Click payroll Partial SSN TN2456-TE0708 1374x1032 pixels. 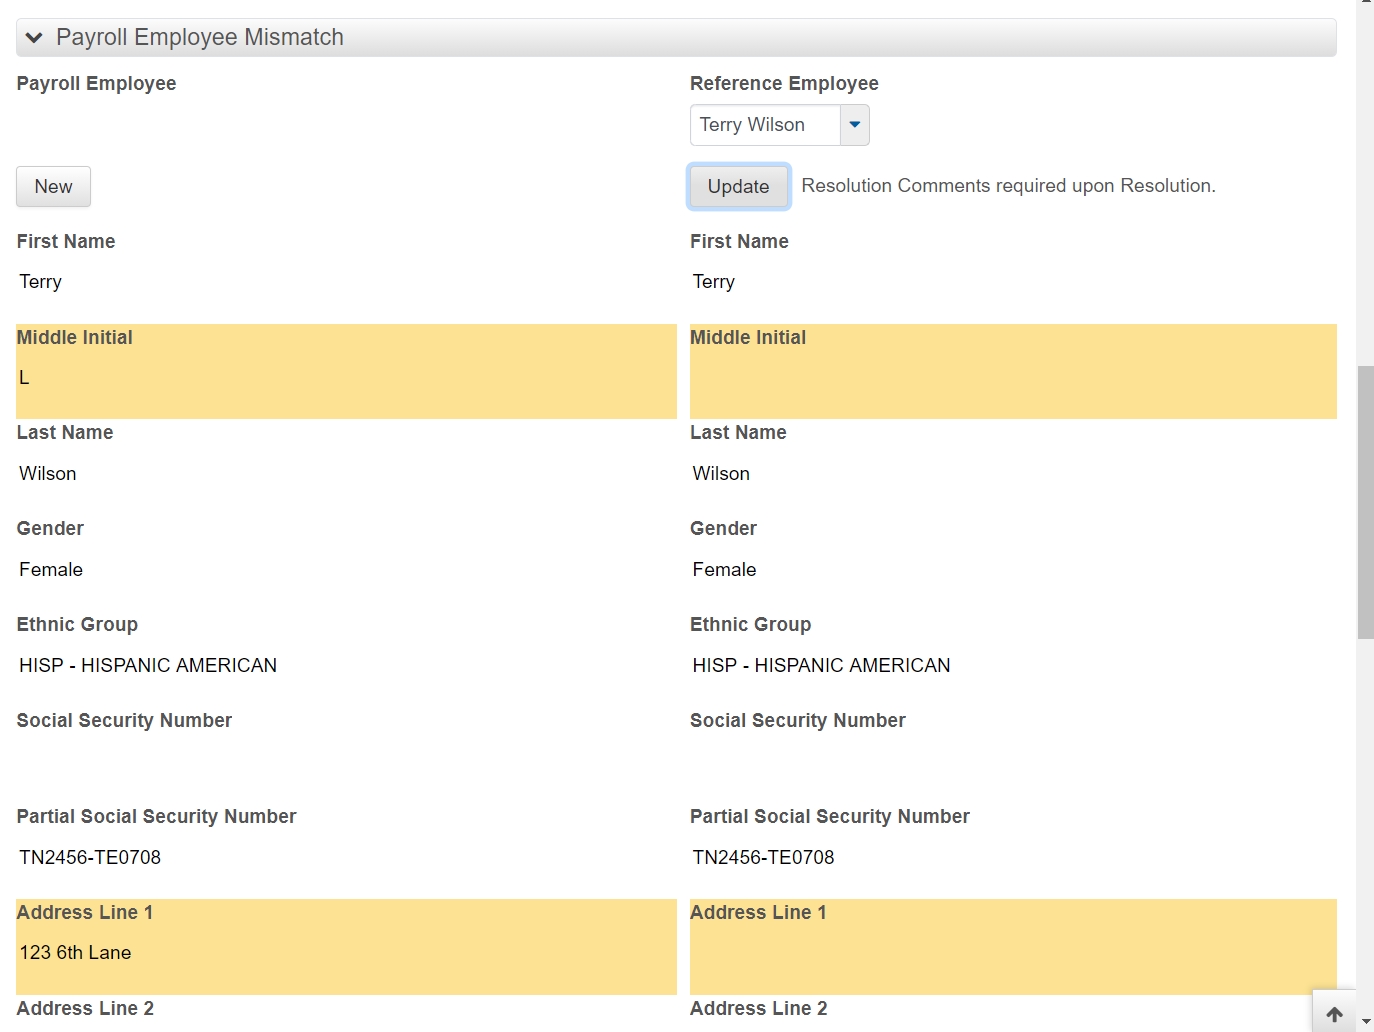click(90, 857)
